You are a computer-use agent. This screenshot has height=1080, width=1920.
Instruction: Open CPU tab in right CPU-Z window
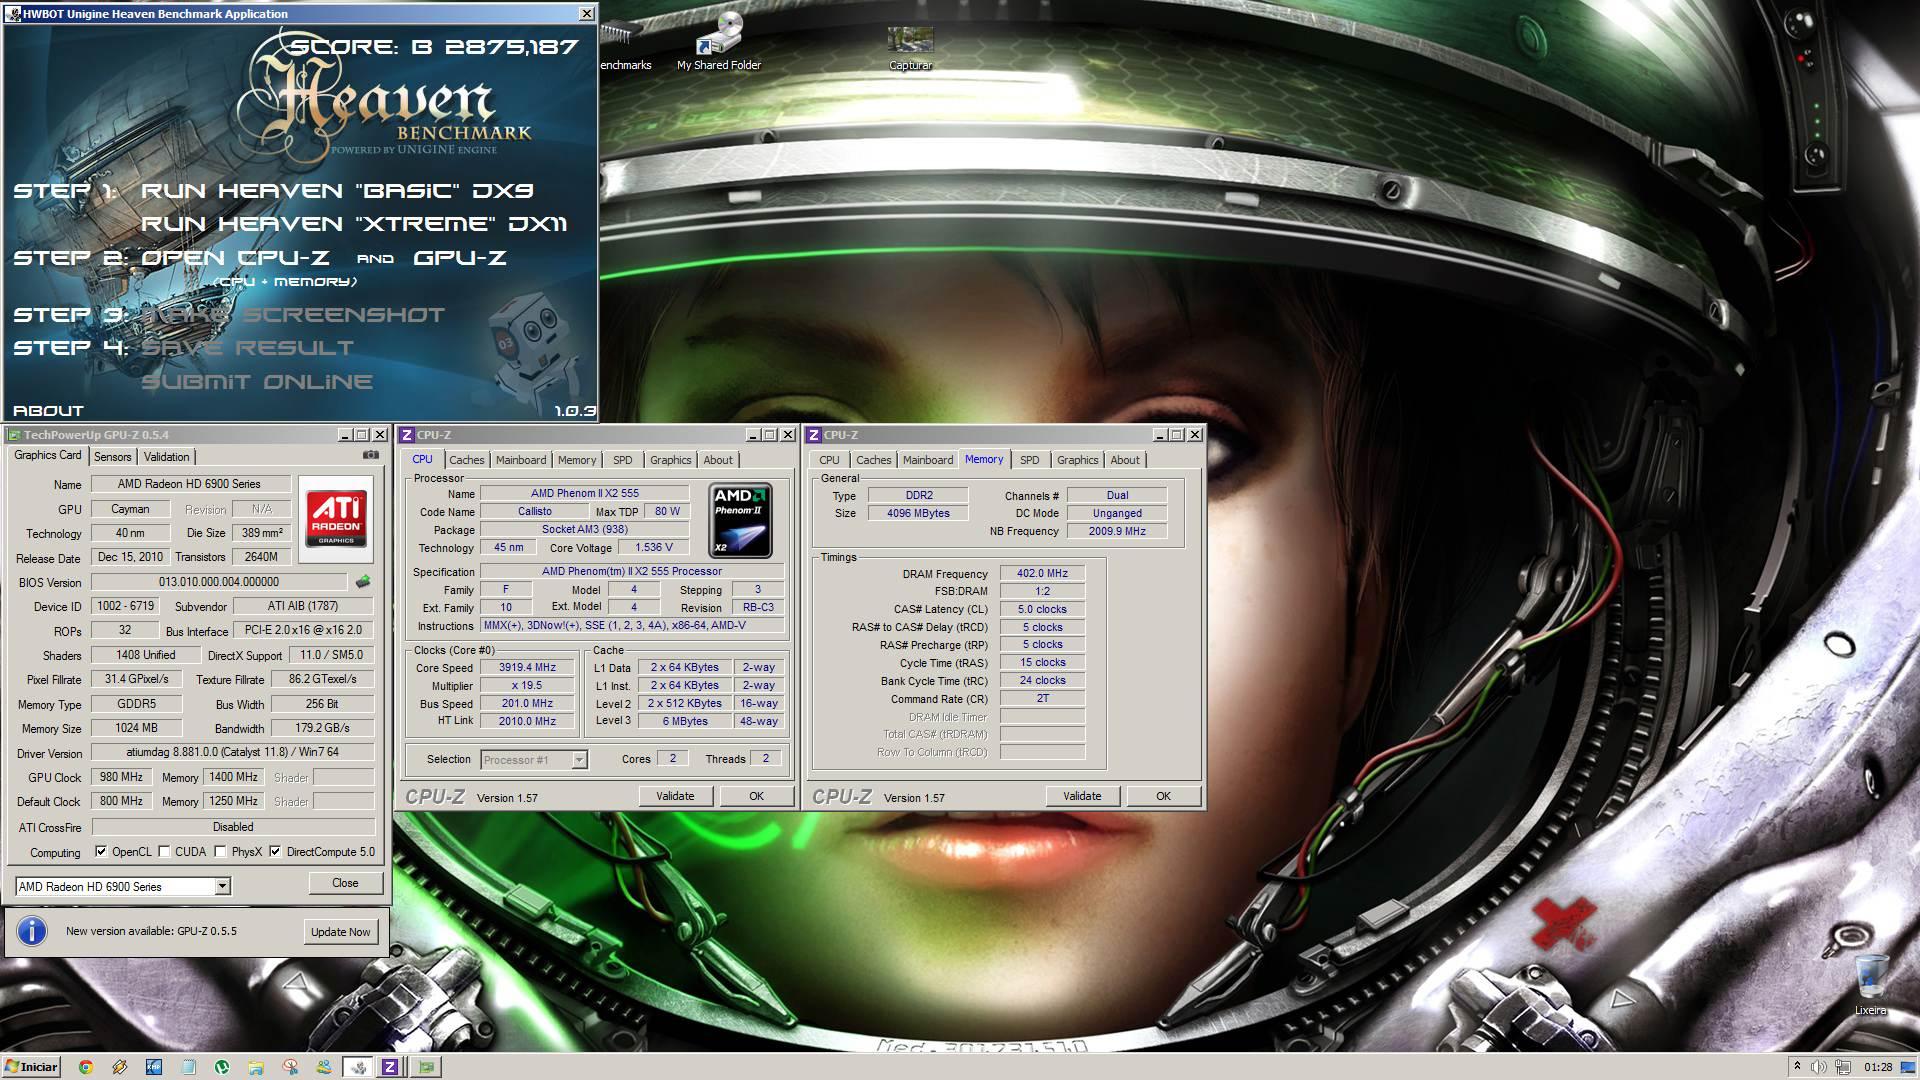pos(829,460)
